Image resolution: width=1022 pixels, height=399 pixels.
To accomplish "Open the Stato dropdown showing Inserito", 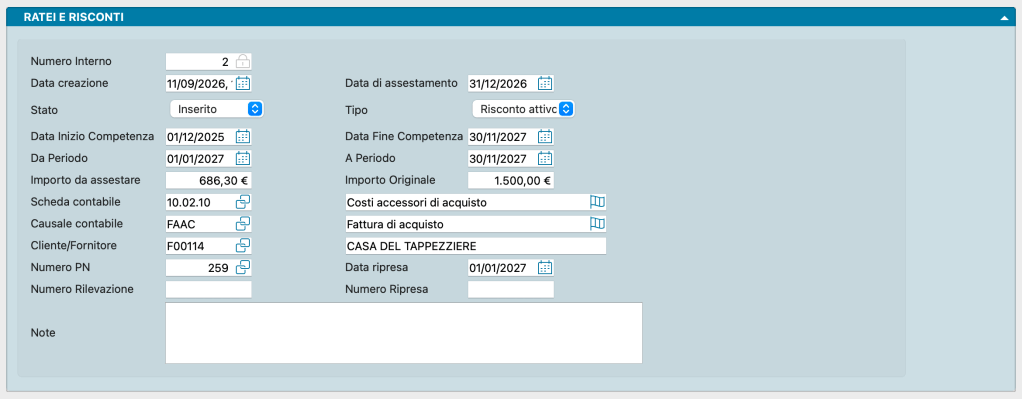I will [x=217, y=109].
